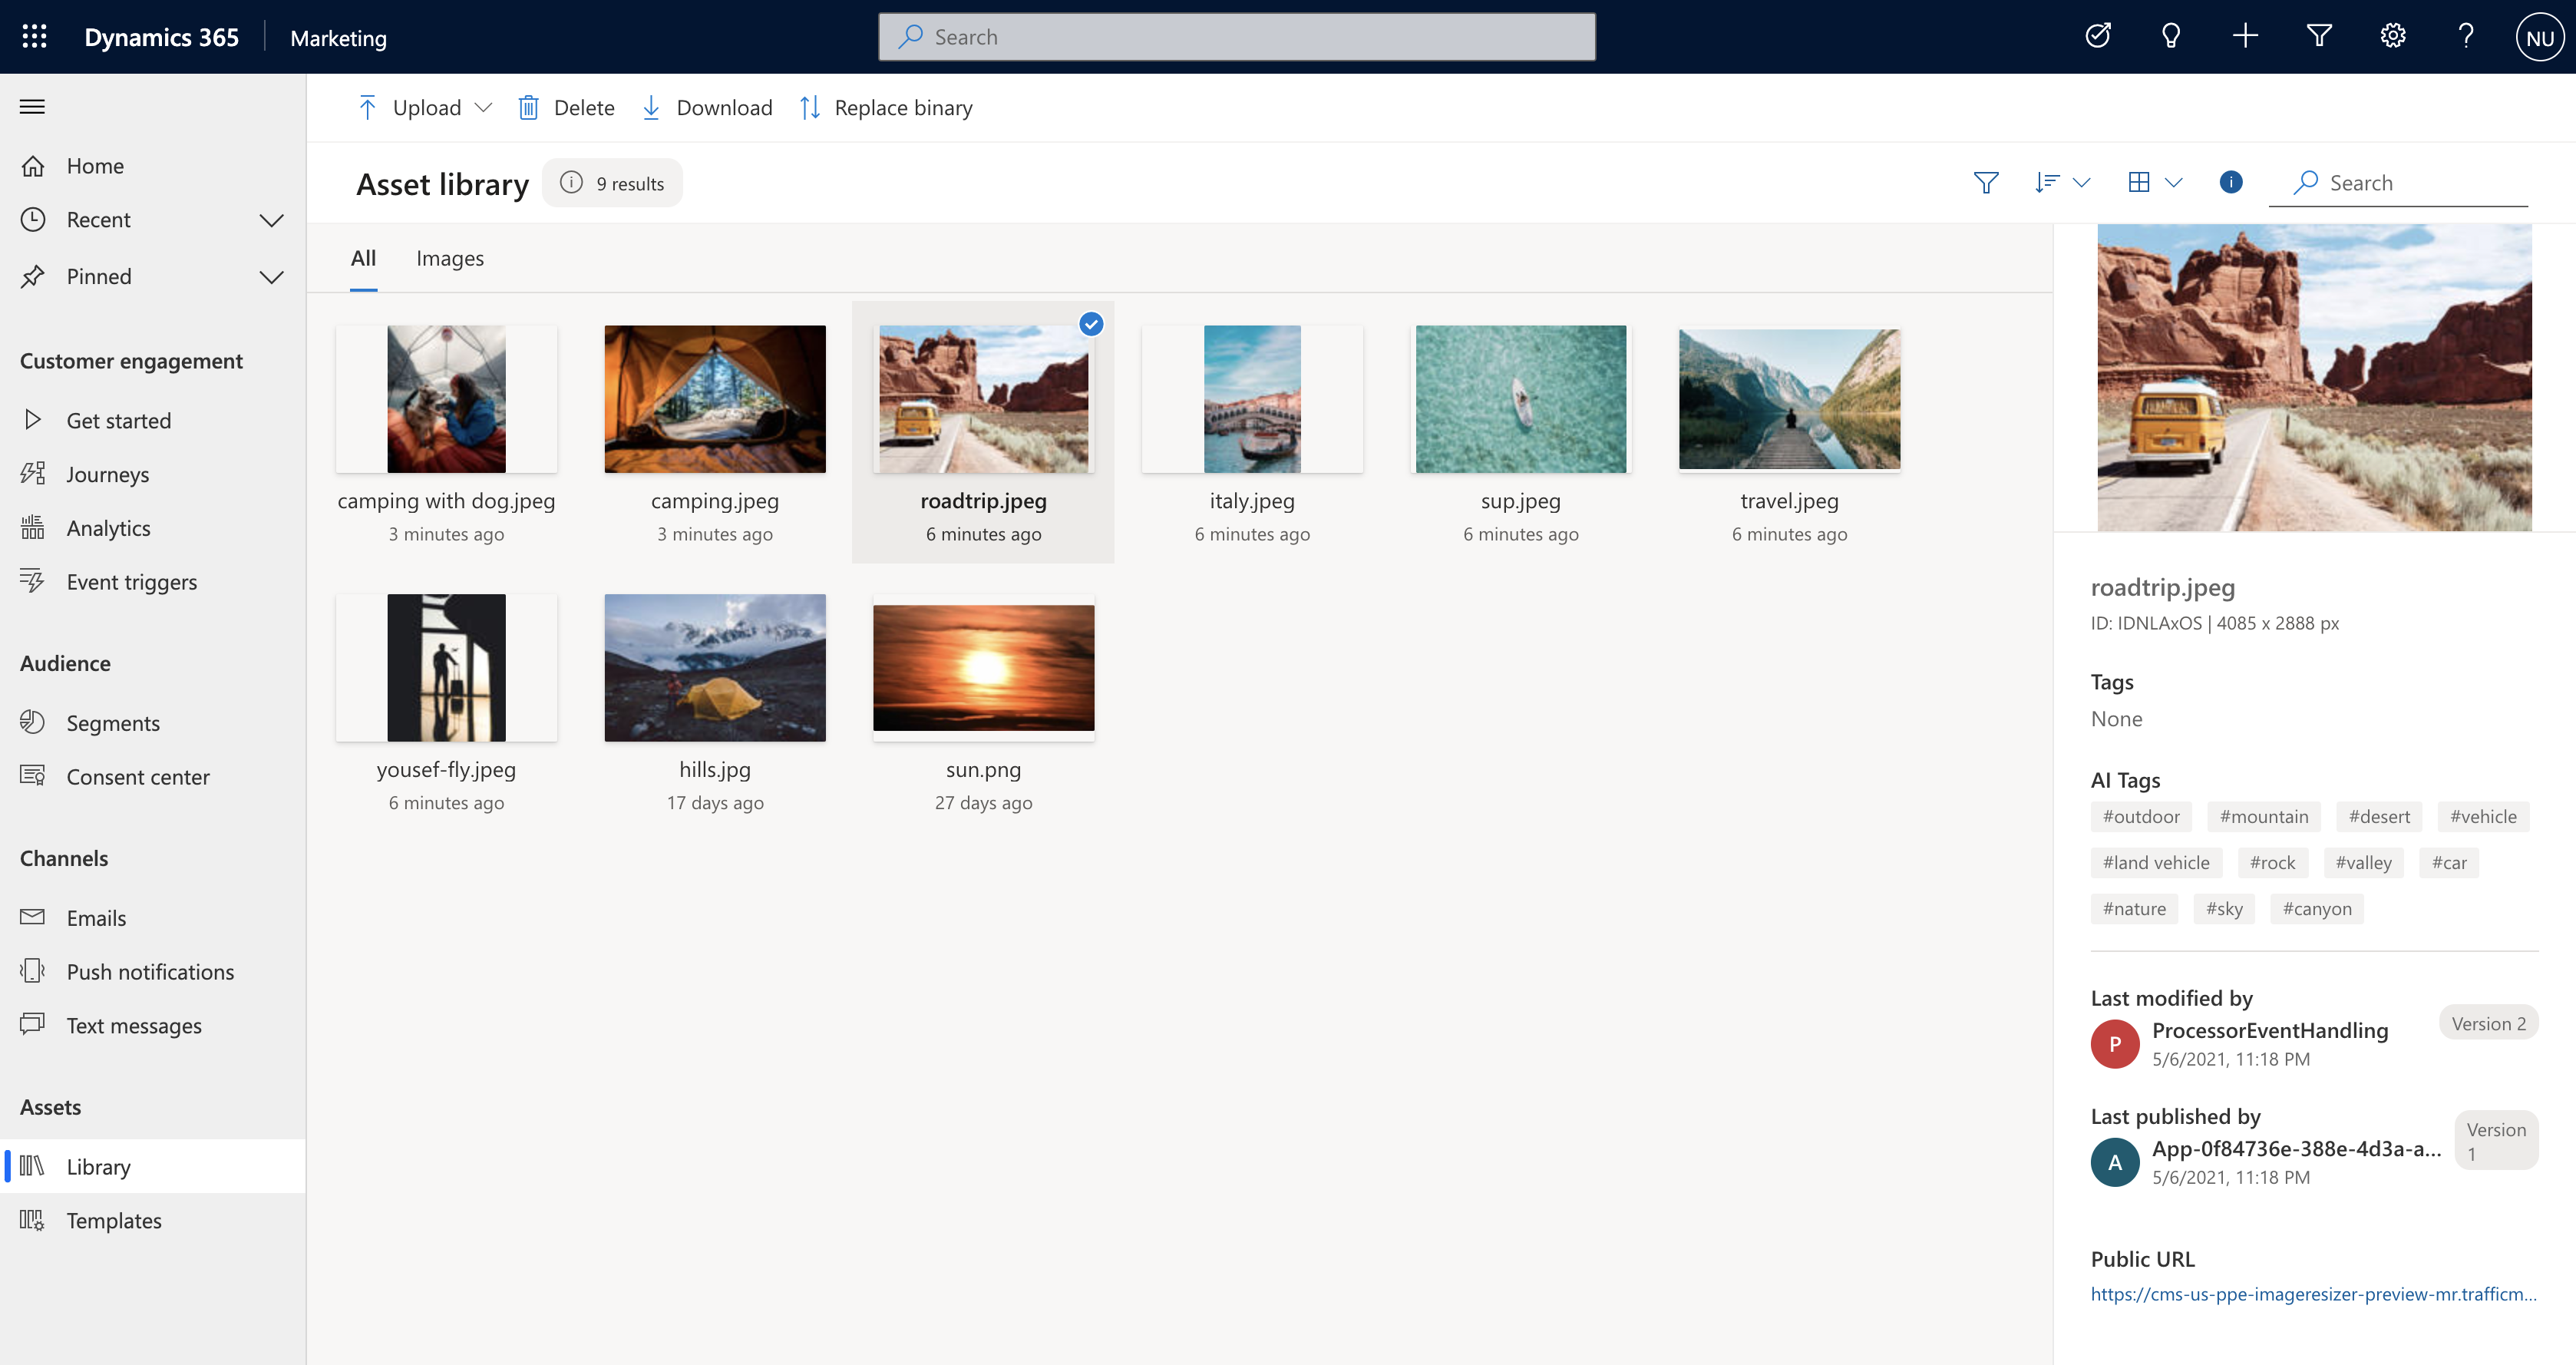
Task: Expand the Recent section
Action: tap(271, 220)
